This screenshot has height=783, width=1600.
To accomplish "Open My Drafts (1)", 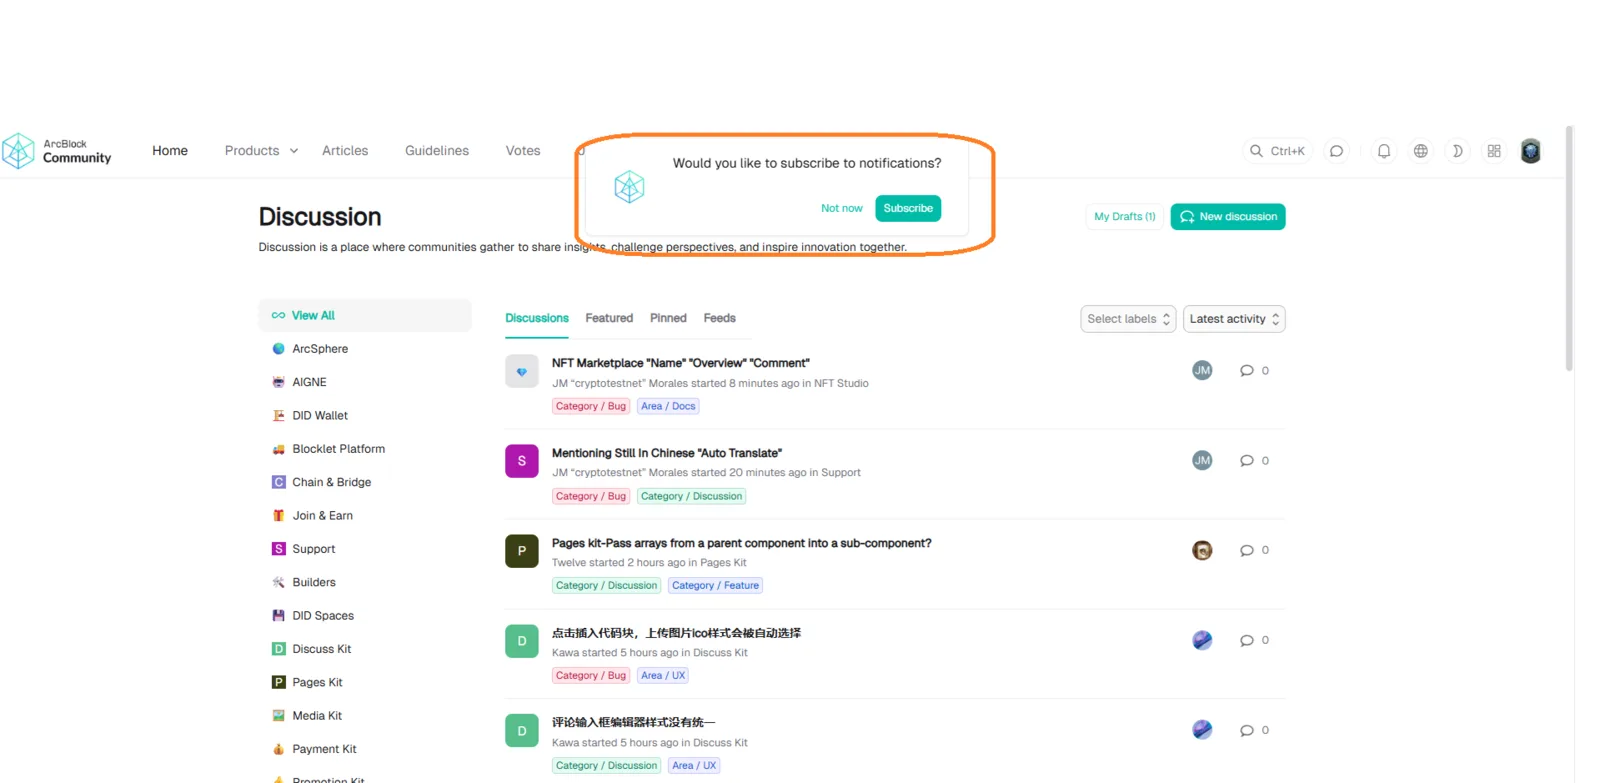I will tap(1125, 217).
